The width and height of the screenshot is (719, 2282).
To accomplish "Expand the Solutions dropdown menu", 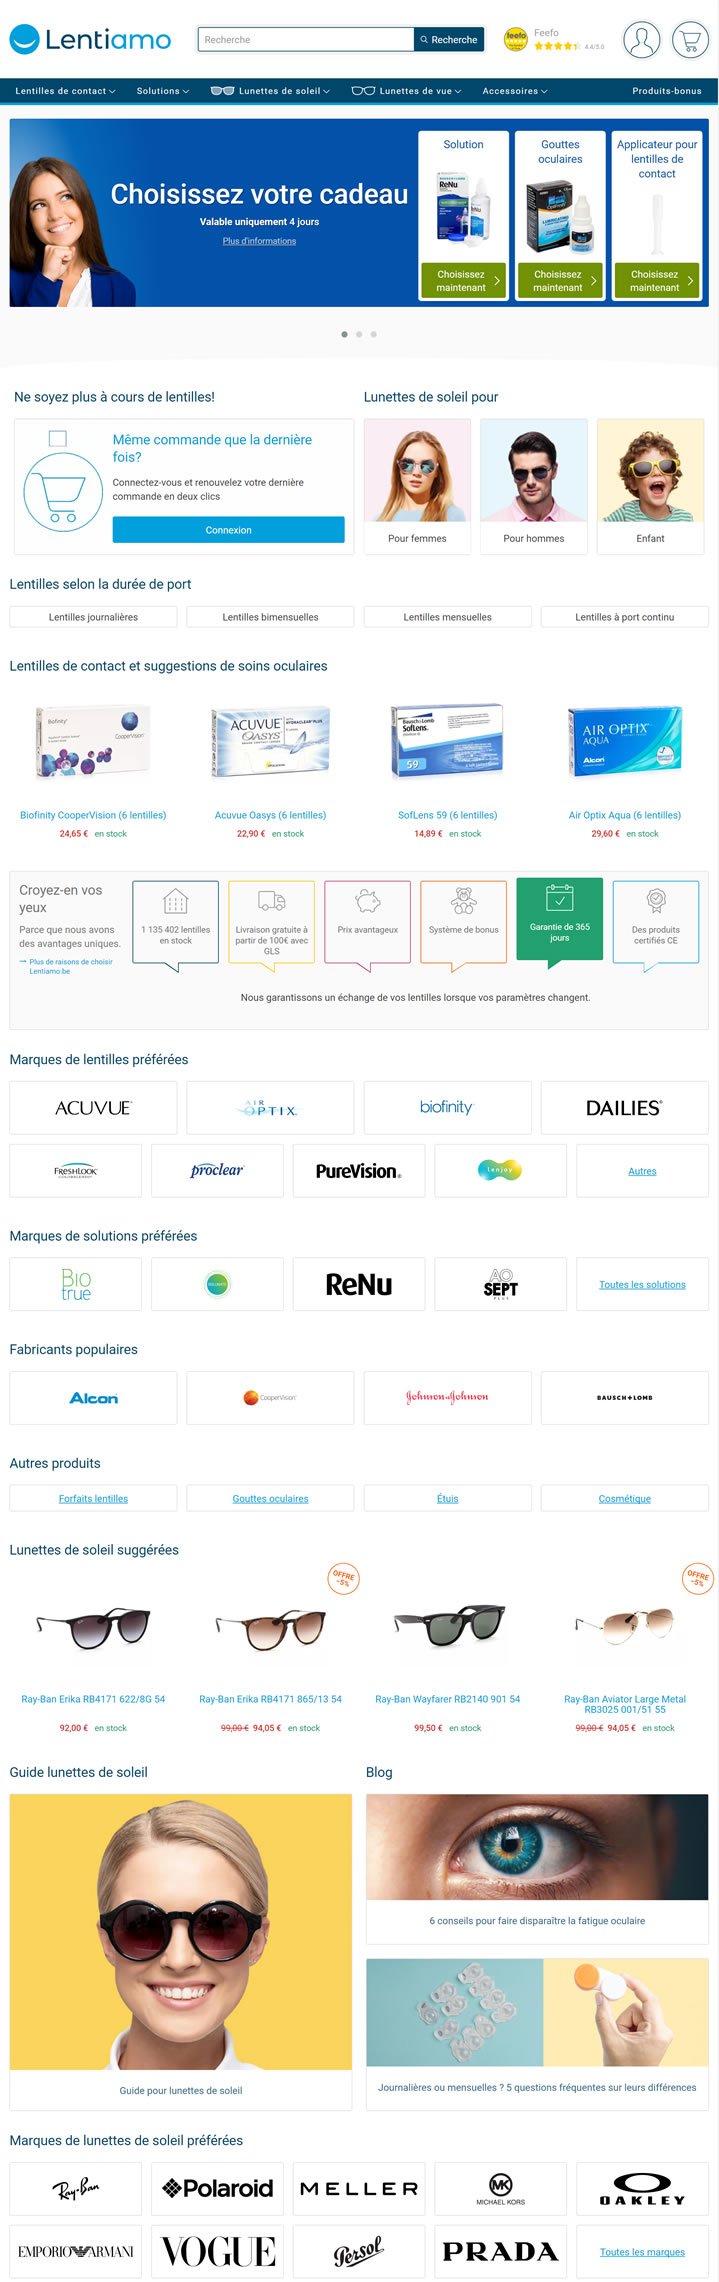I will point(162,91).
